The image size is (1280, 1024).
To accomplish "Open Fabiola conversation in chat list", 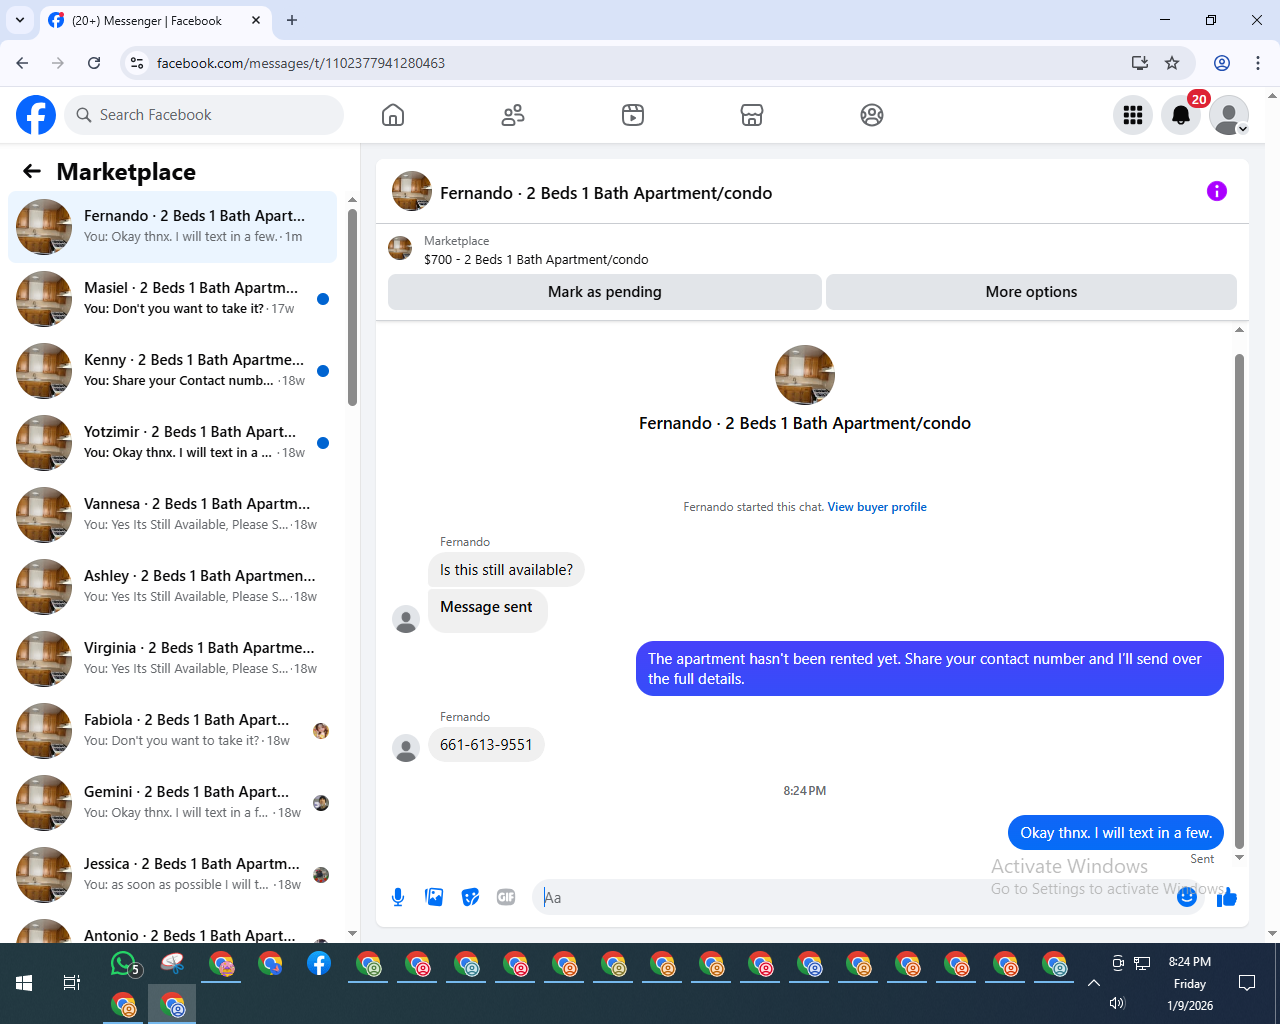I will pyautogui.click(x=172, y=731).
